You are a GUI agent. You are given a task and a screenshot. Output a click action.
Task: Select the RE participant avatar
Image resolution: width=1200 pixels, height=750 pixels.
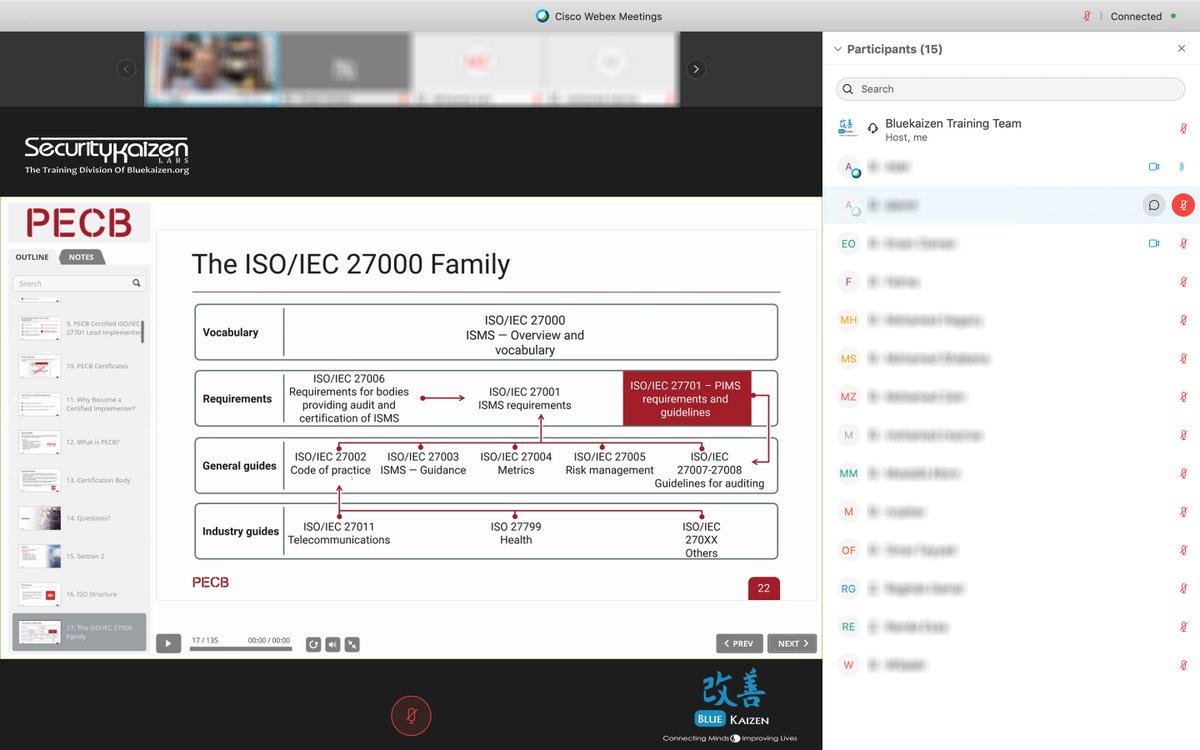[848, 626]
